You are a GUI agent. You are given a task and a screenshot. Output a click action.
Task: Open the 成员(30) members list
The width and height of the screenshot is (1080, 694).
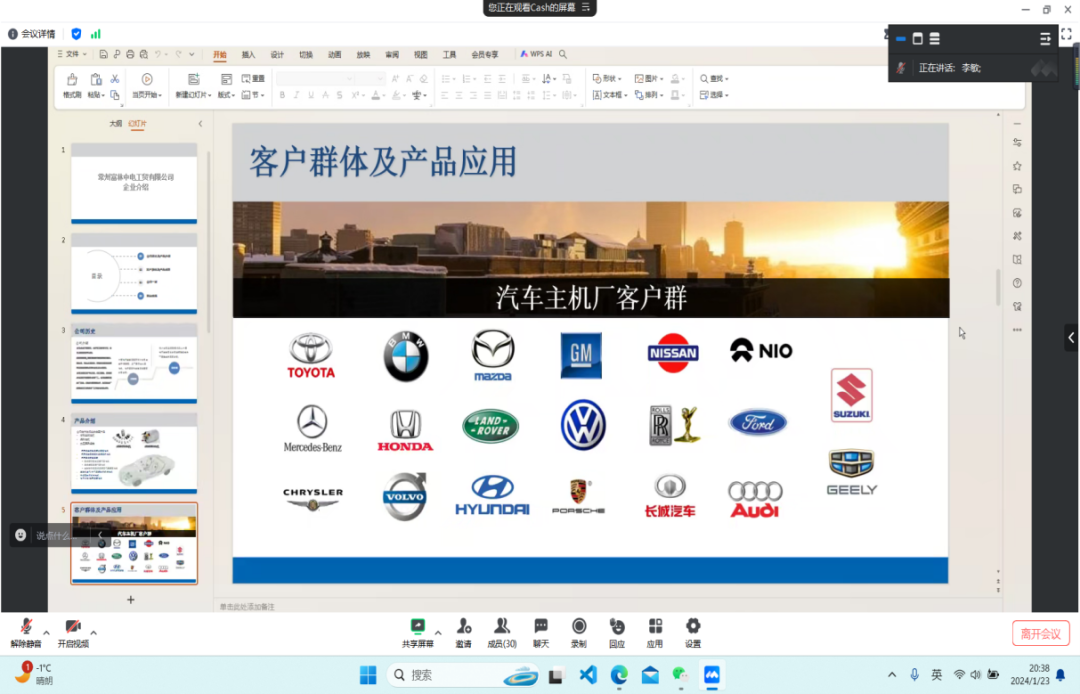click(x=502, y=627)
